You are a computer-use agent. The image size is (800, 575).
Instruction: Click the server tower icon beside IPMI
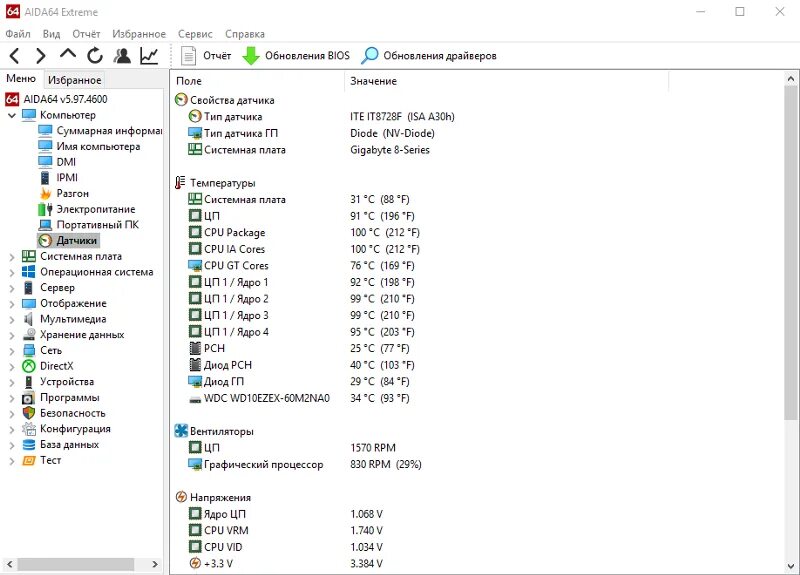pos(45,178)
